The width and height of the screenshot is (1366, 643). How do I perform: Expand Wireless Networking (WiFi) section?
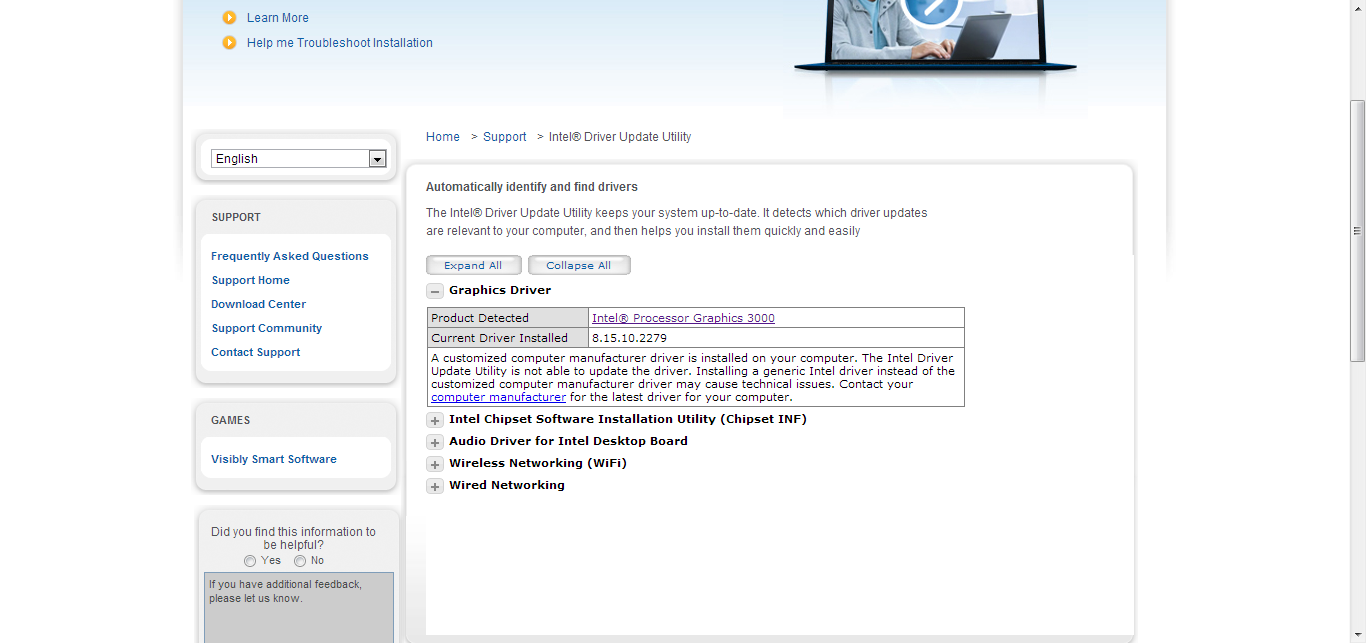435,464
